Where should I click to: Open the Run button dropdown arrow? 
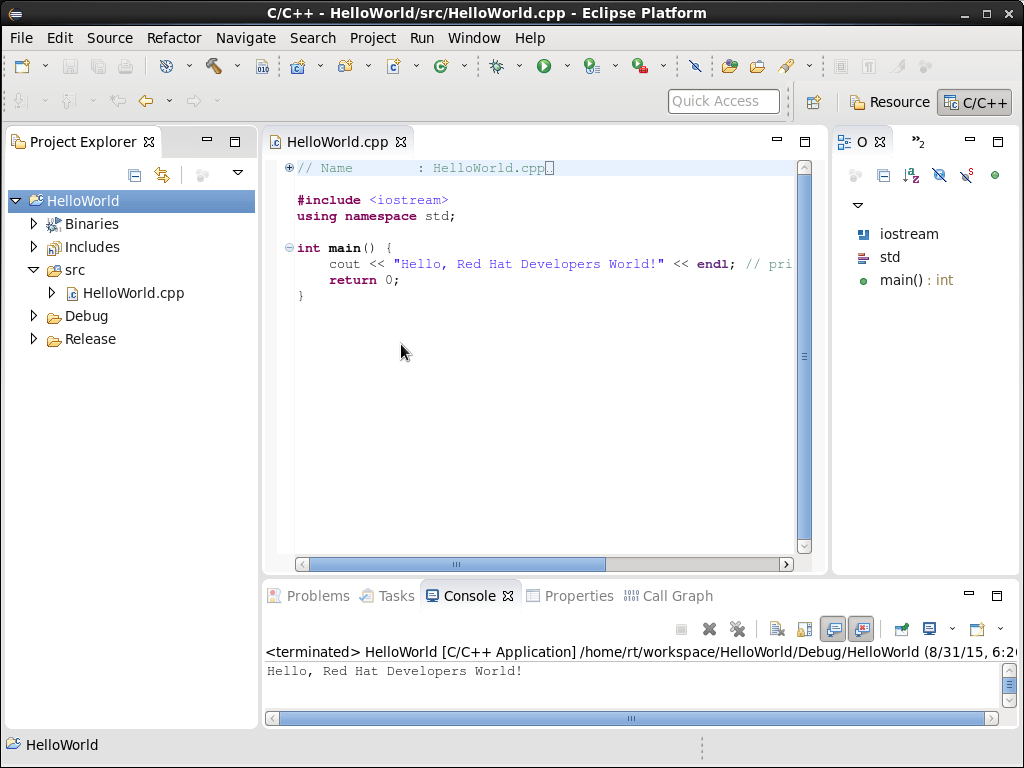[x=567, y=66]
